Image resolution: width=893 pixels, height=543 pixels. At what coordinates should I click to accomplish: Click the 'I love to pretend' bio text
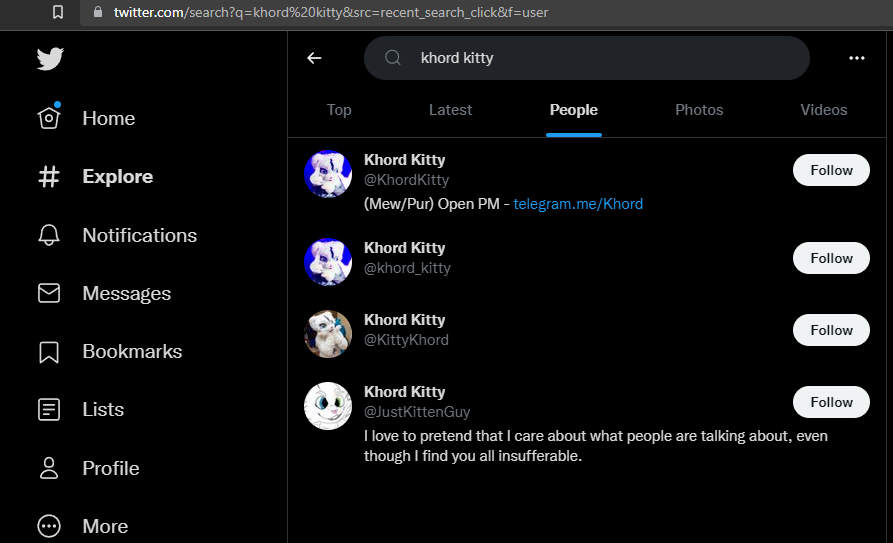(x=596, y=446)
